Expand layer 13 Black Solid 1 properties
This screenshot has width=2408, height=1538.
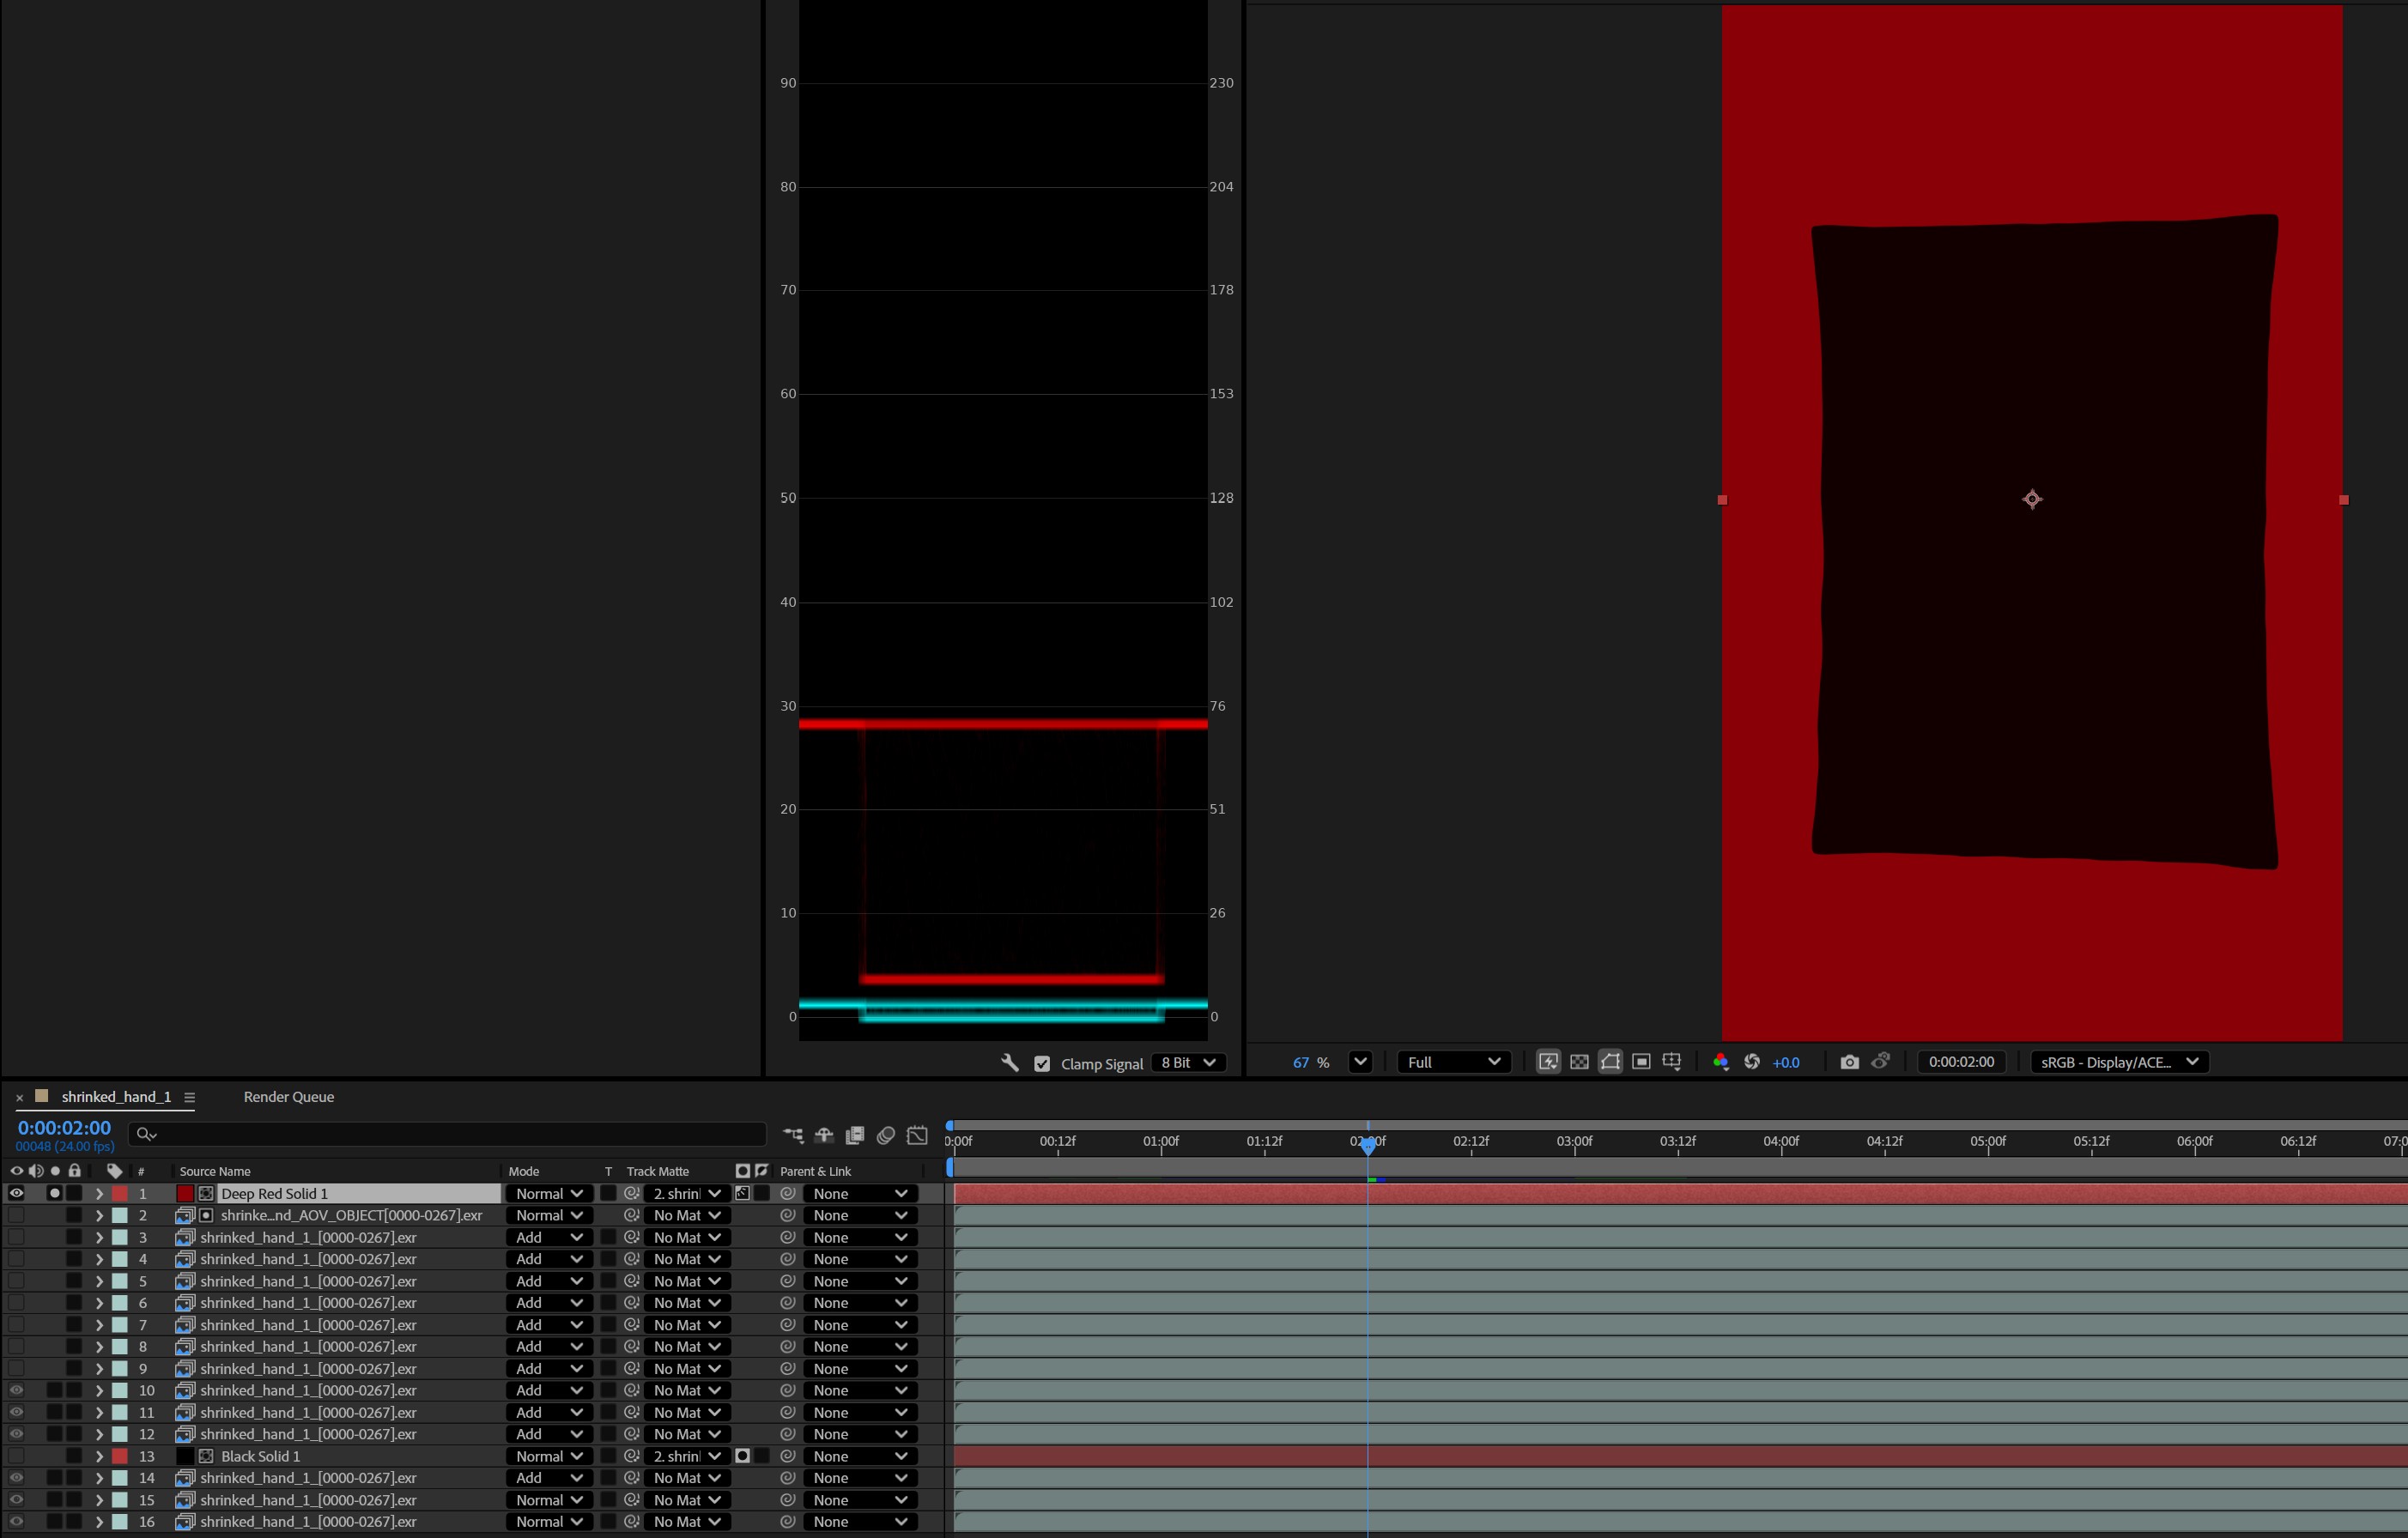pyautogui.click(x=99, y=1456)
